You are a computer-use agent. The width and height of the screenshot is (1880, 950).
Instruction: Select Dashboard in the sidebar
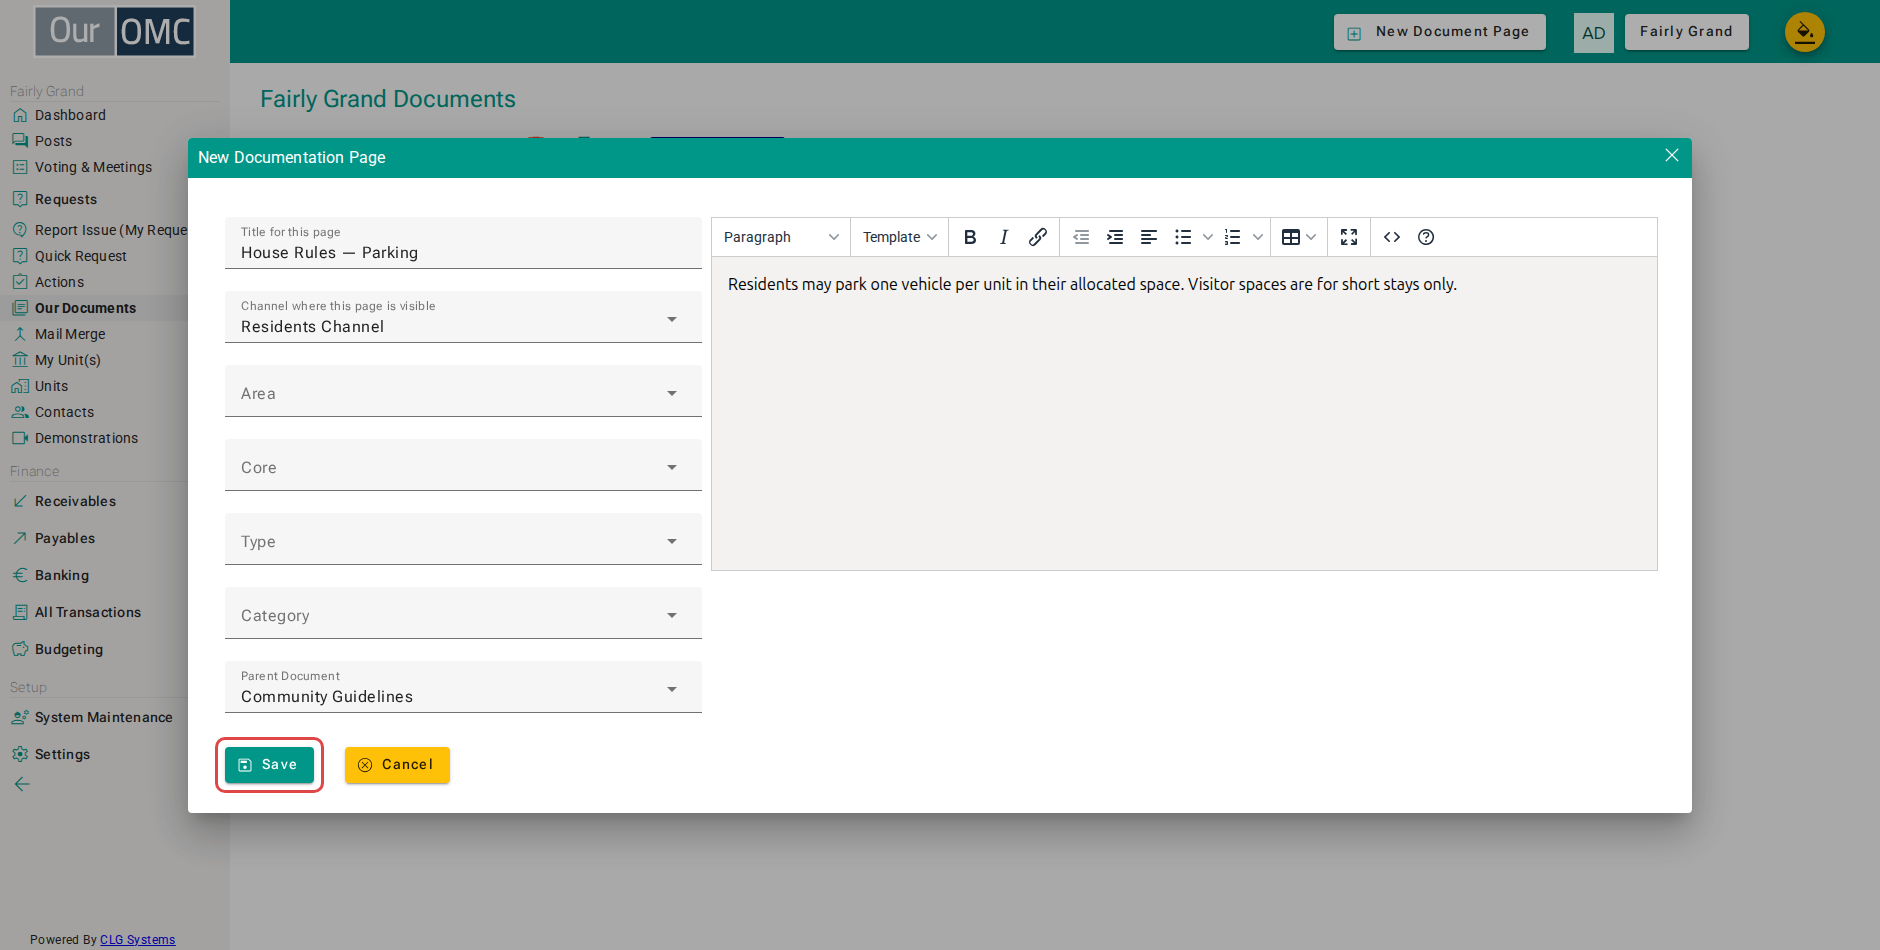click(x=70, y=115)
